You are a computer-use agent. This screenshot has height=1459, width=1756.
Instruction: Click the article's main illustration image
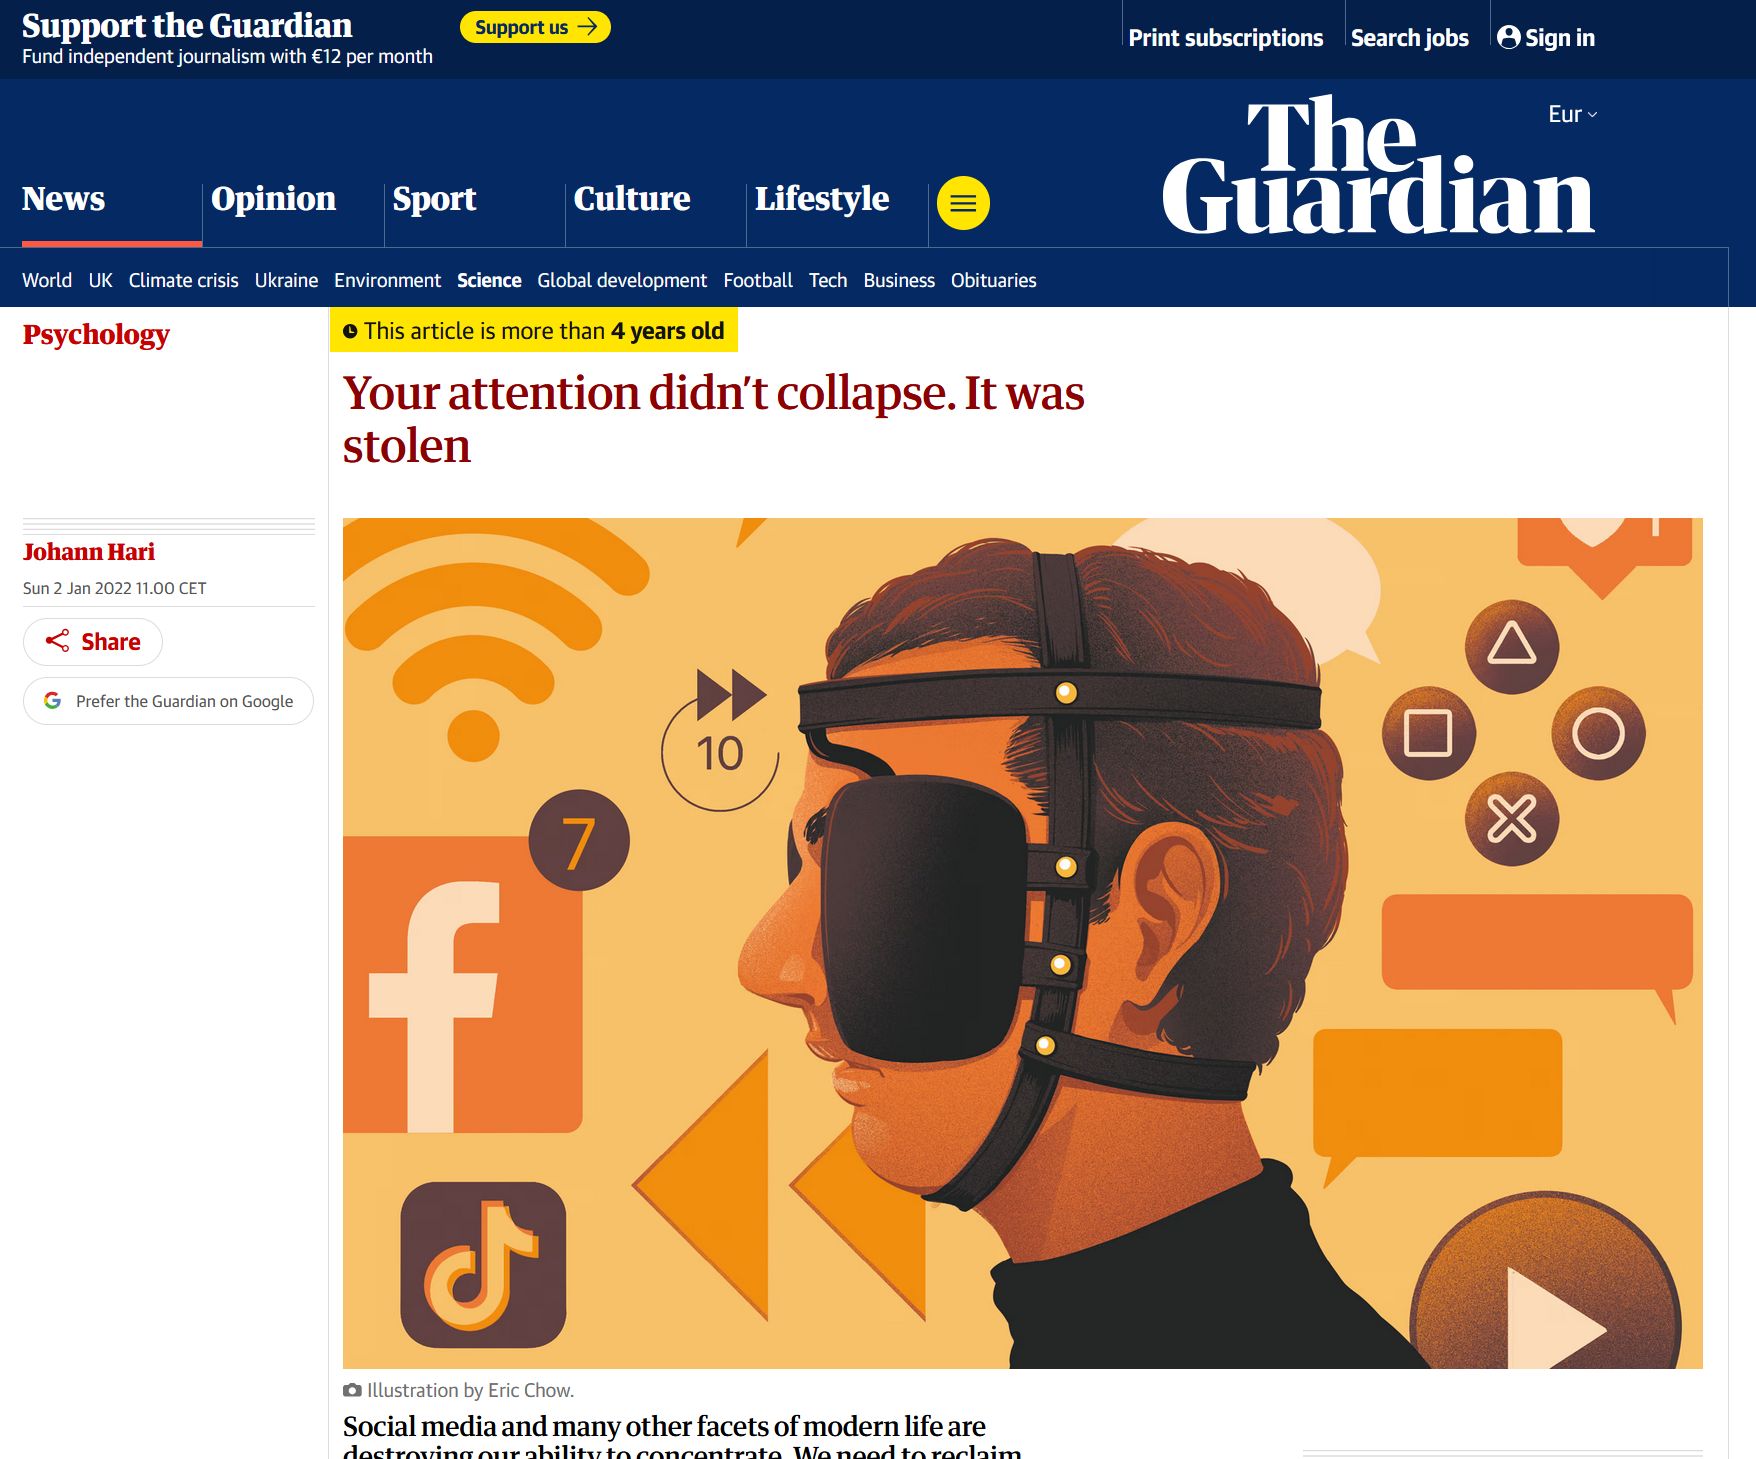(1022, 943)
